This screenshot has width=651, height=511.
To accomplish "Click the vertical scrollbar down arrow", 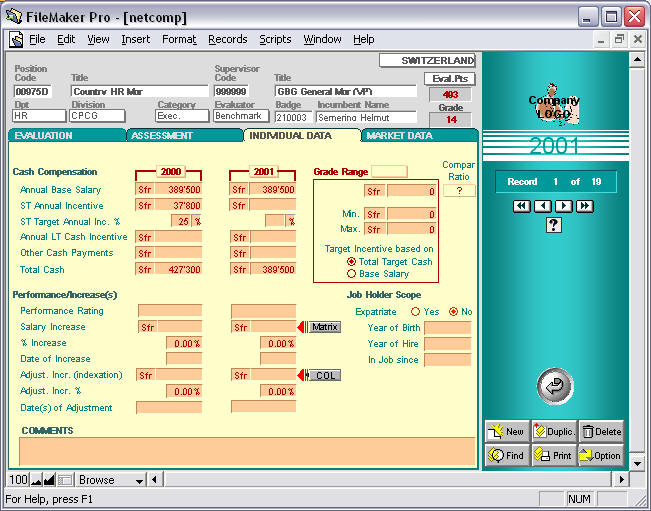I will click(x=638, y=462).
